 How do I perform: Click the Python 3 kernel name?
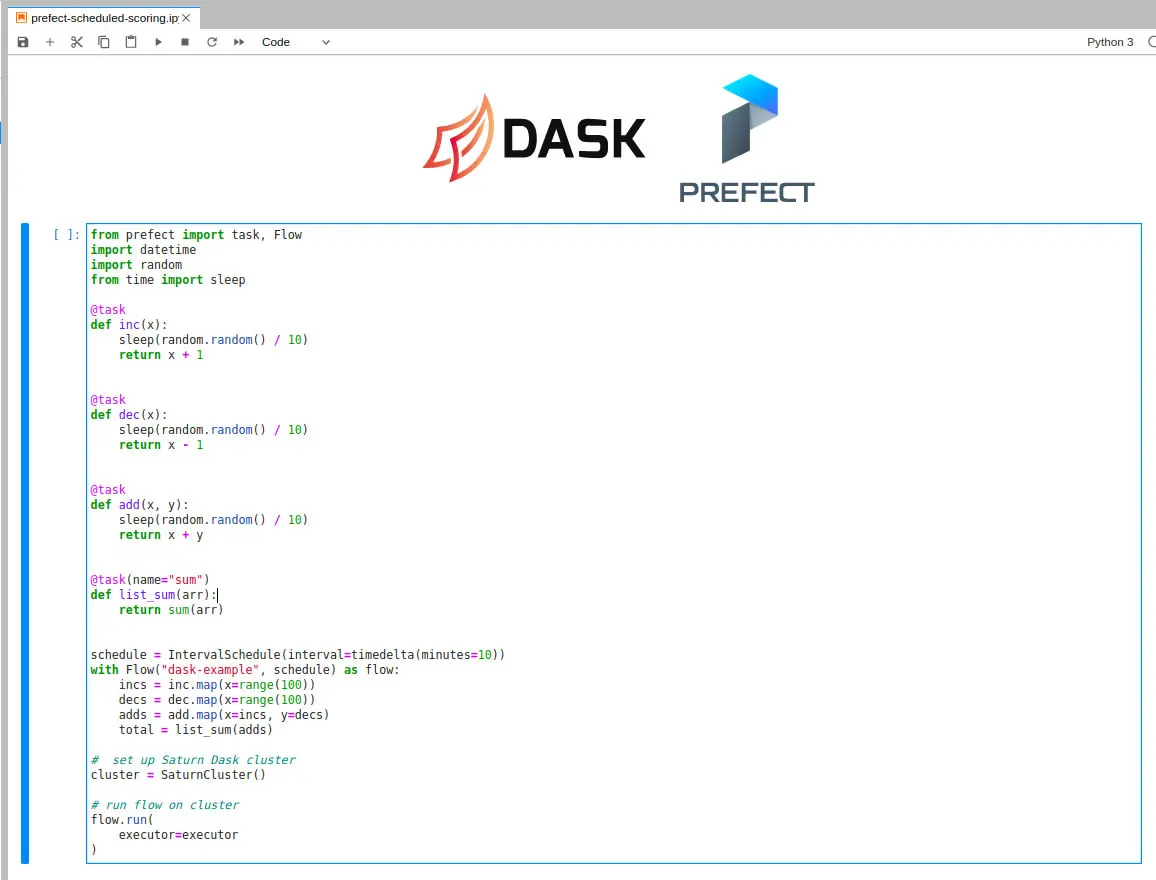(x=1110, y=42)
